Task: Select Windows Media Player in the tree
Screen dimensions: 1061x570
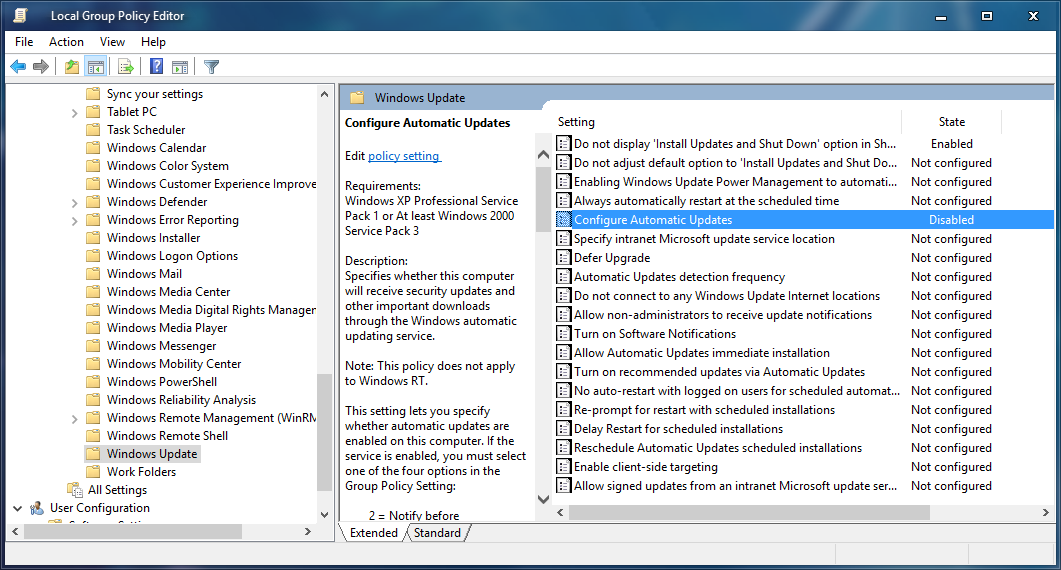Action: (x=167, y=328)
